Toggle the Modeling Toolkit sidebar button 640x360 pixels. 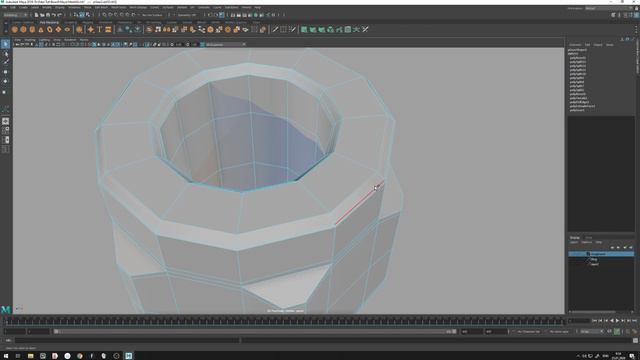pyautogui.click(x=613, y=15)
